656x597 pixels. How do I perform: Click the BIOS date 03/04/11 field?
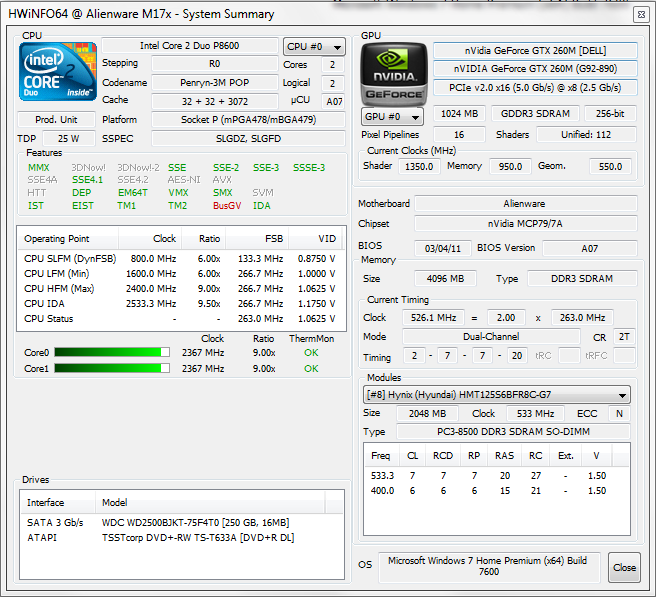coord(443,249)
